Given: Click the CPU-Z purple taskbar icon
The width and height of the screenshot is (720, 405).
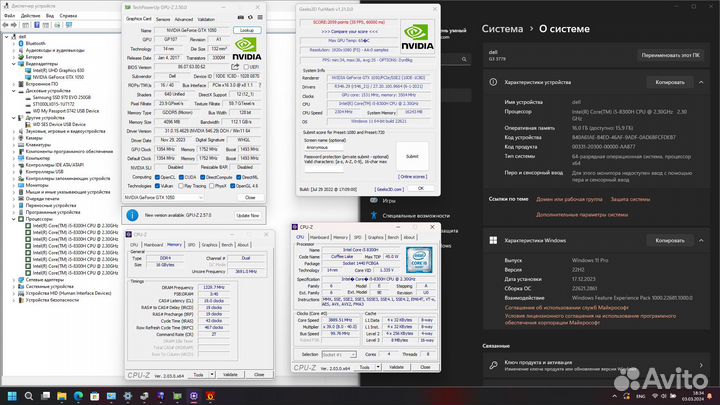Looking at the screenshot, I should tap(194, 396).
